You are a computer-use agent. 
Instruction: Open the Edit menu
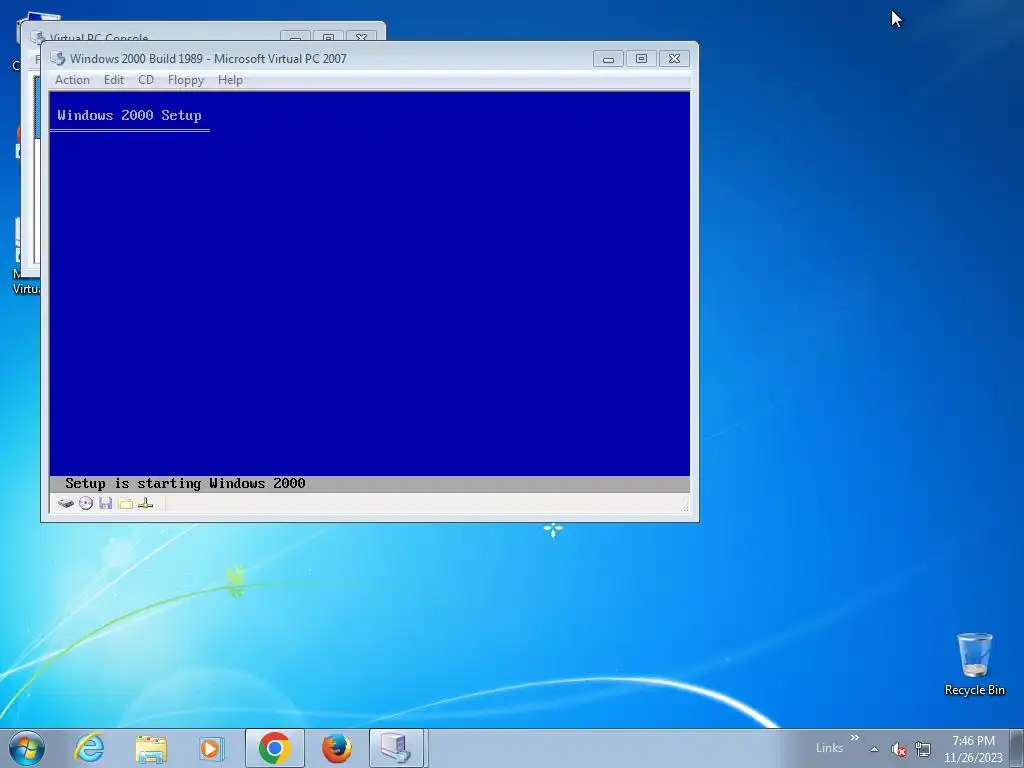pos(114,80)
